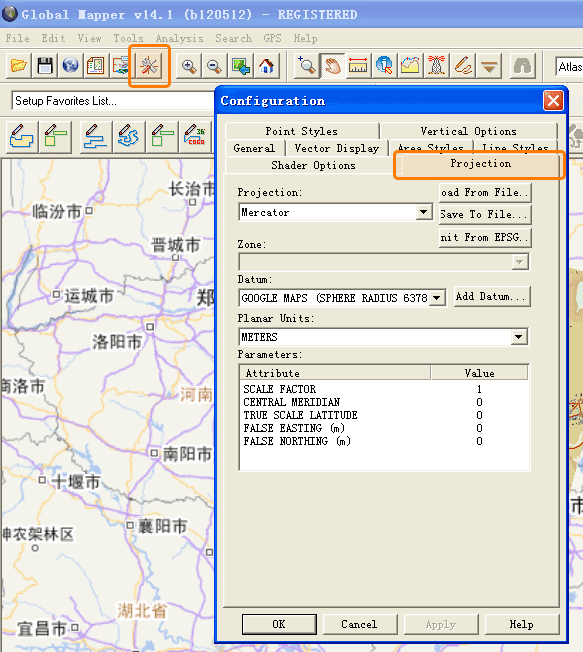Open the Control Center overlay icon
583x652 pixels.
click(x=95, y=66)
